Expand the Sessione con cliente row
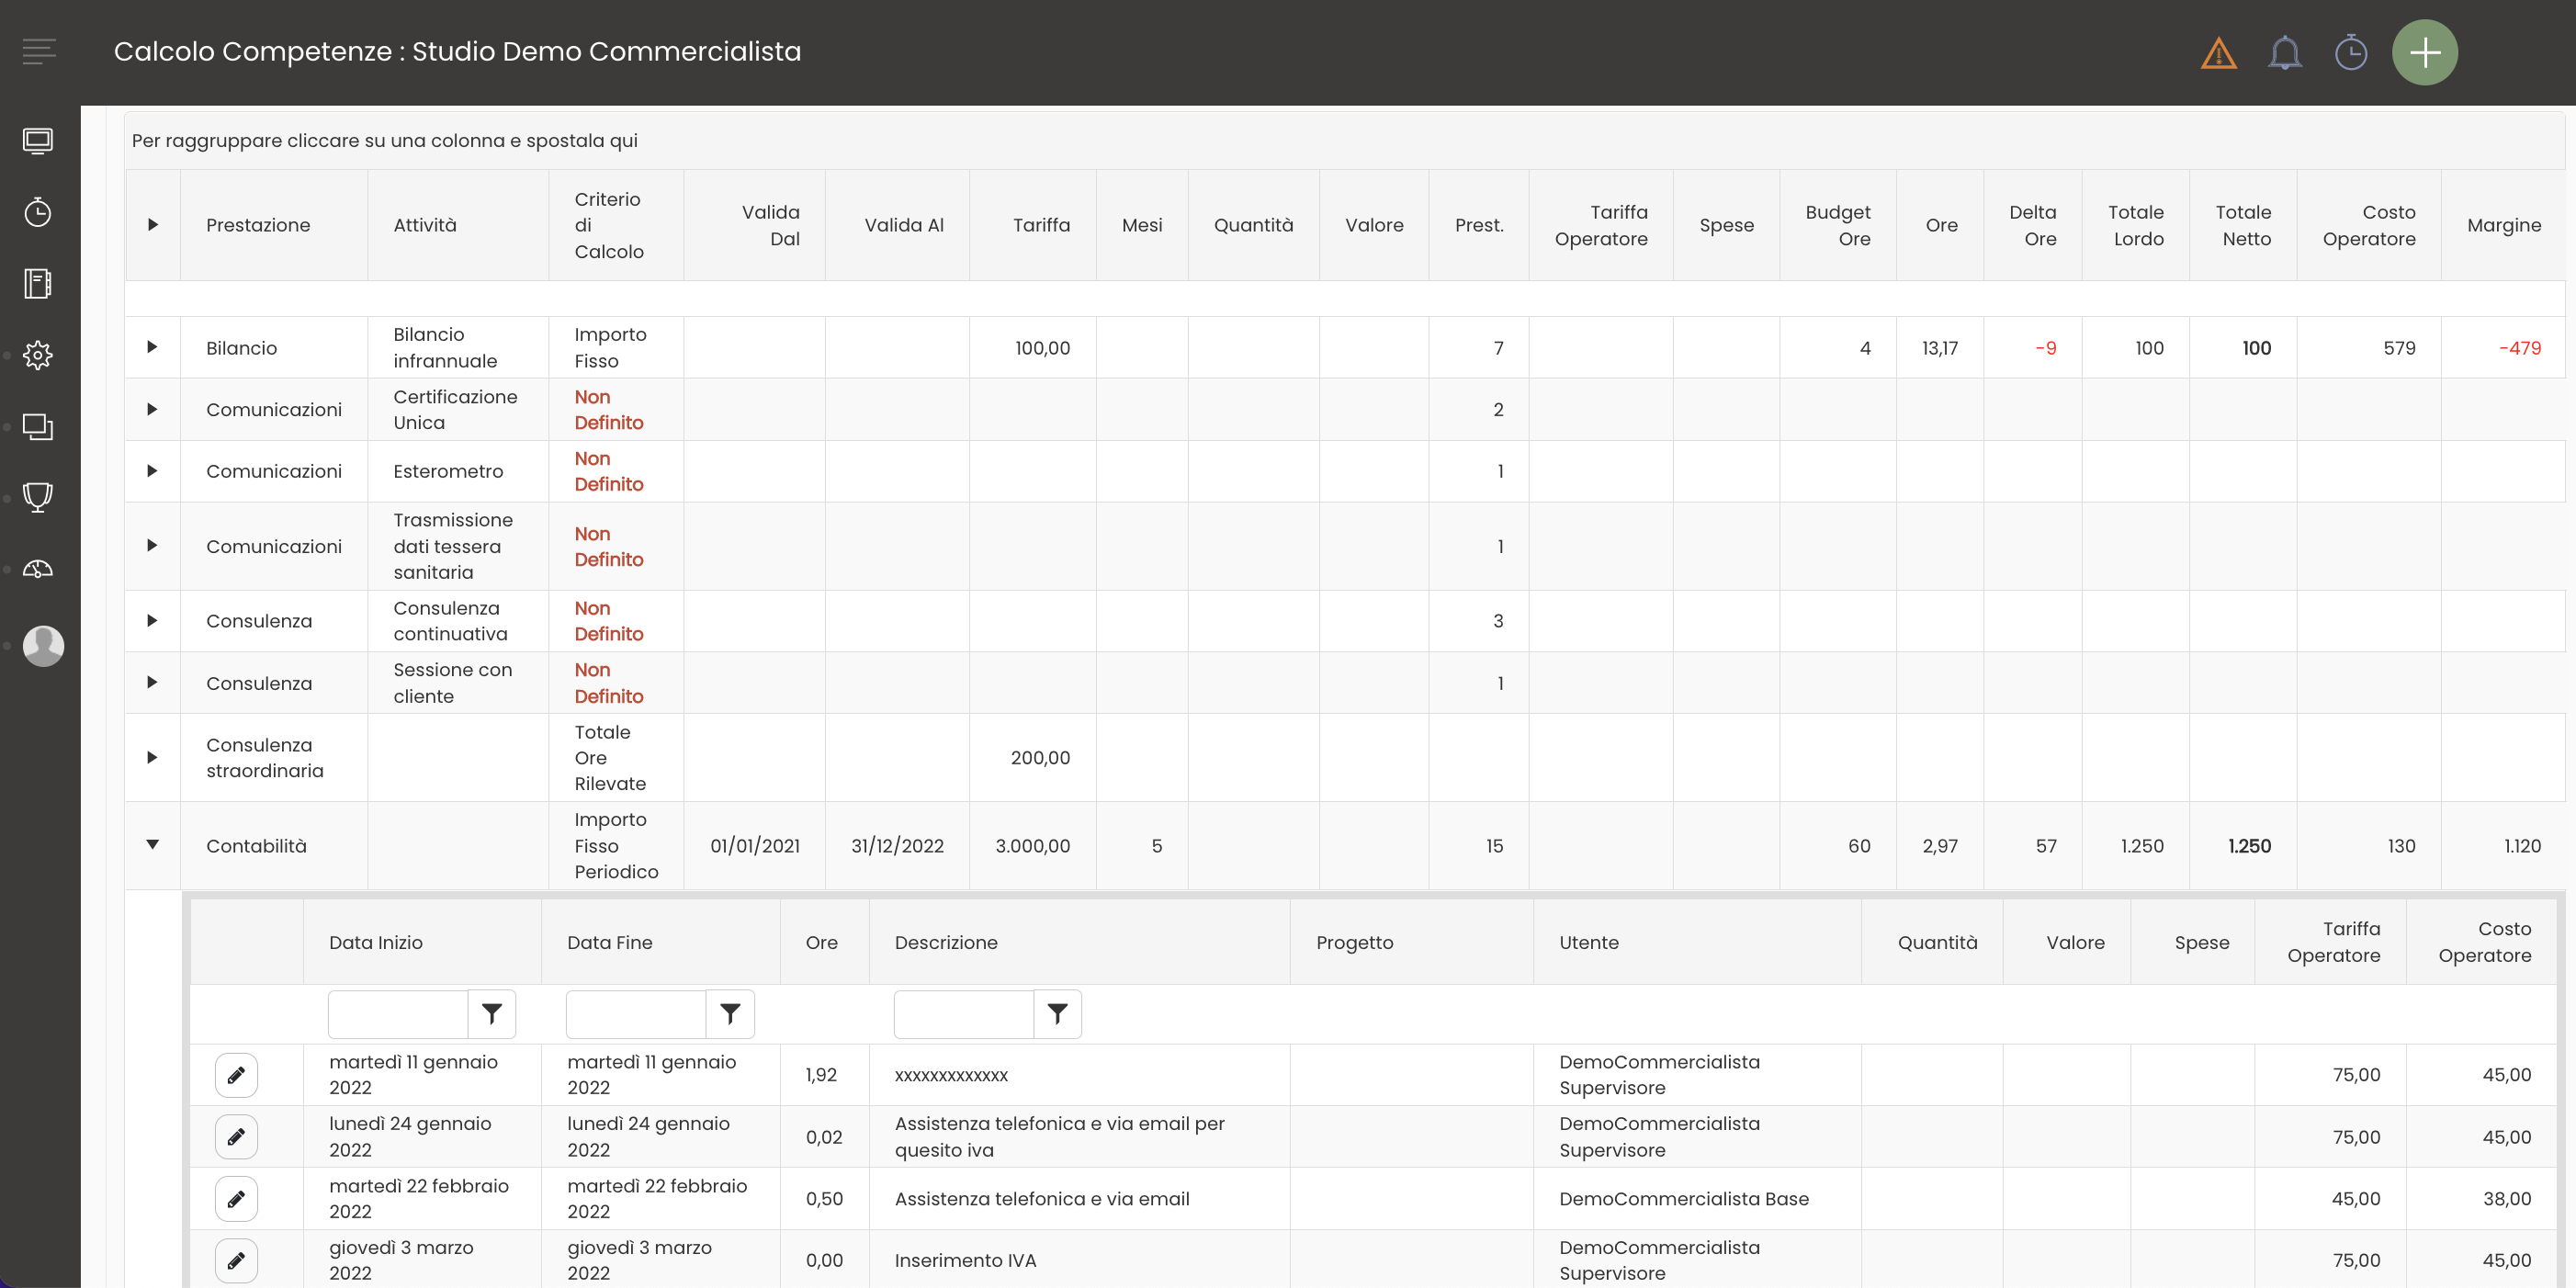Viewport: 2576px width, 1288px height. (x=152, y=683)
